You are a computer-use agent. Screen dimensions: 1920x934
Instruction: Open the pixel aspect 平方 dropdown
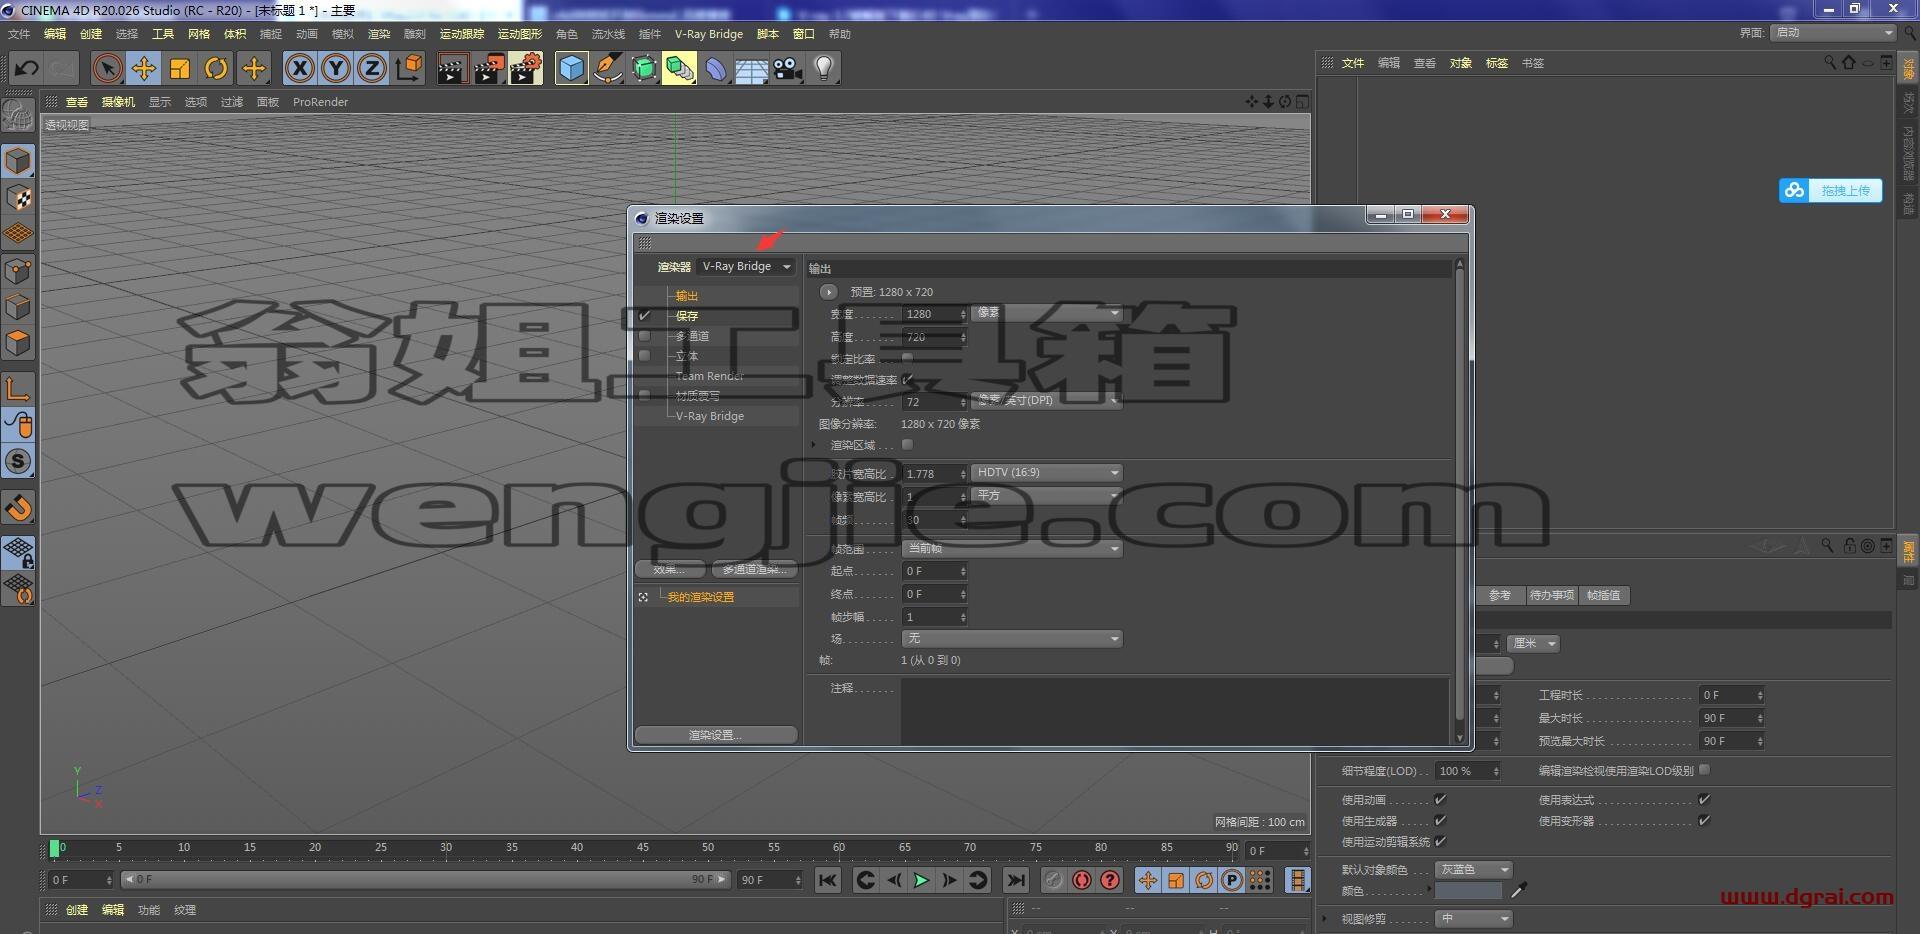1047,495
